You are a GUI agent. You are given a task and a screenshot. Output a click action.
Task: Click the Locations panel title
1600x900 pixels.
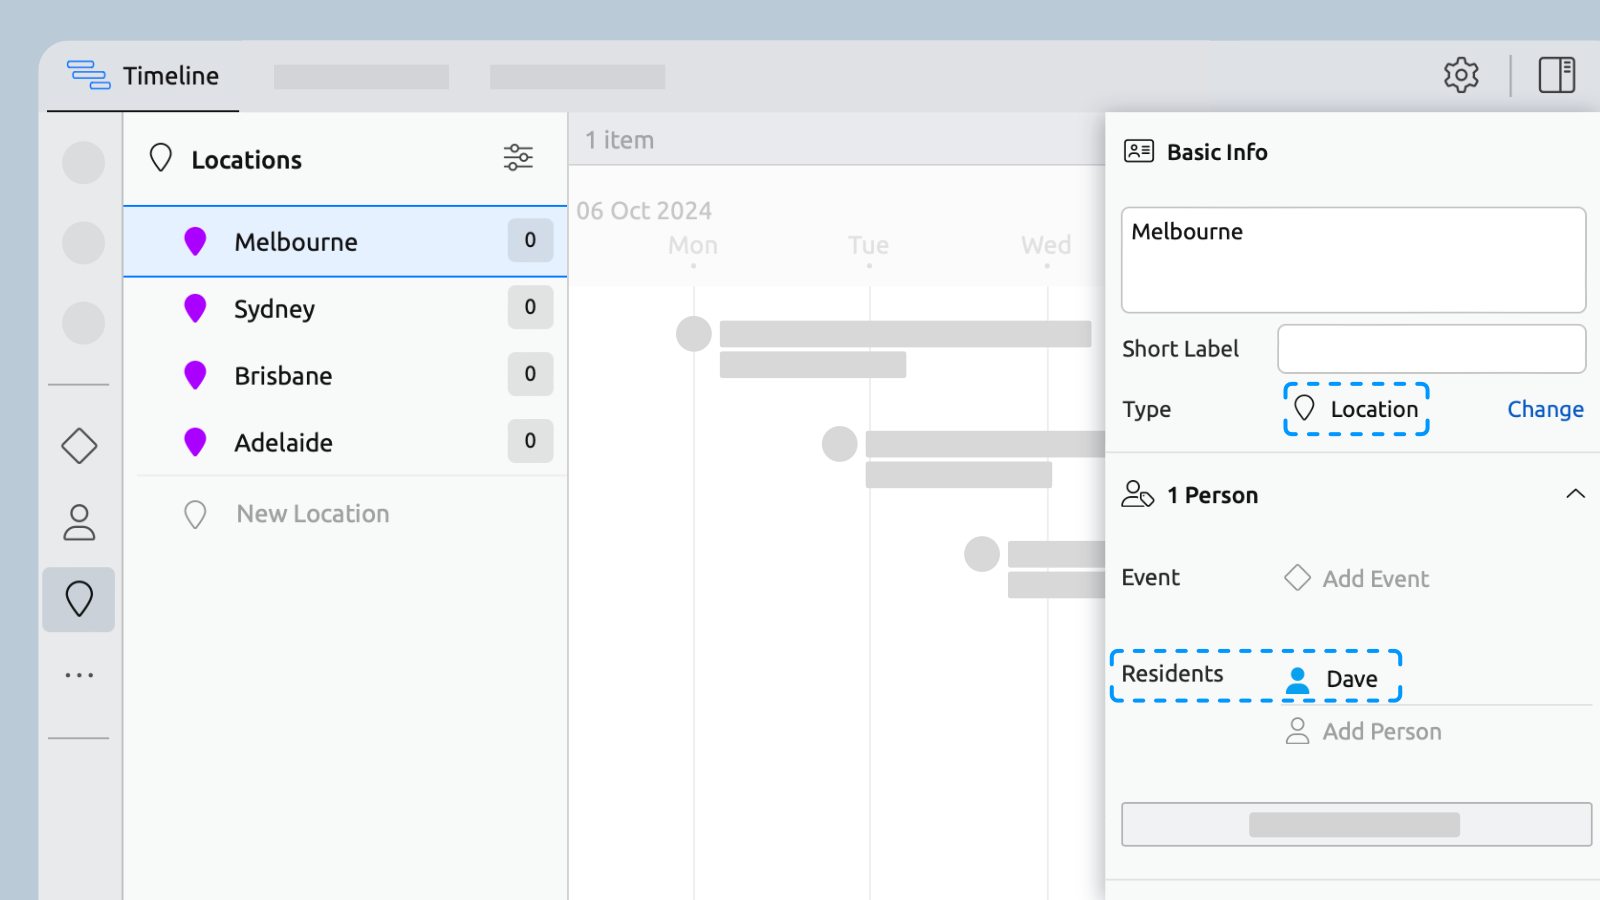point(246,160)
